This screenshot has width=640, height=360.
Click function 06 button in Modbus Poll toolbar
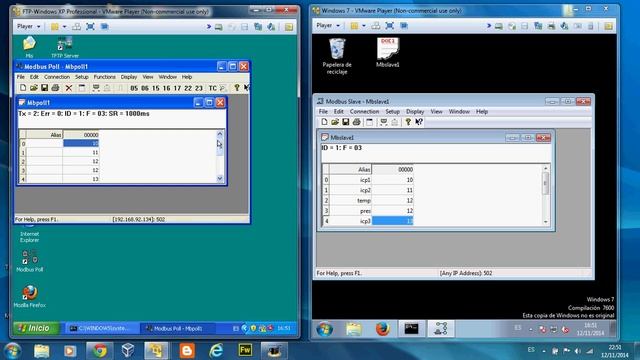pos(145,88)
